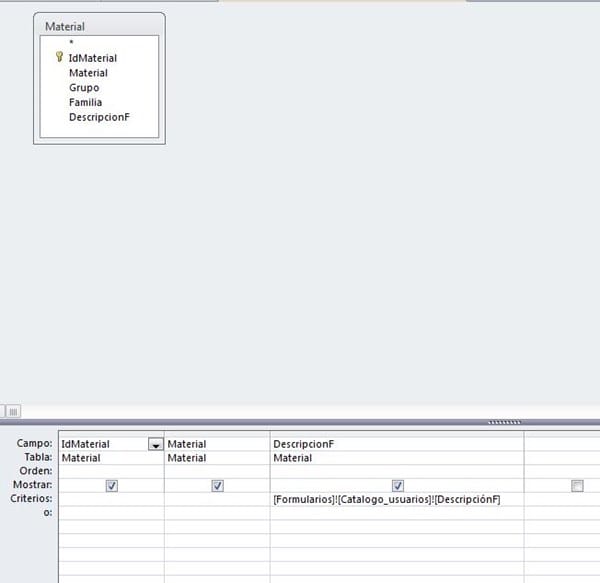Check Mostrar in the empty fourth column
The width and height of the screenshot is (600, 583).
pos(577,486)
